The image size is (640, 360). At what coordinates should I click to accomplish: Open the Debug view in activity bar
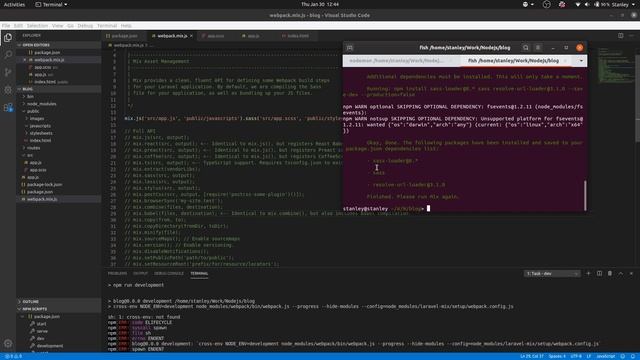(8, 89)
